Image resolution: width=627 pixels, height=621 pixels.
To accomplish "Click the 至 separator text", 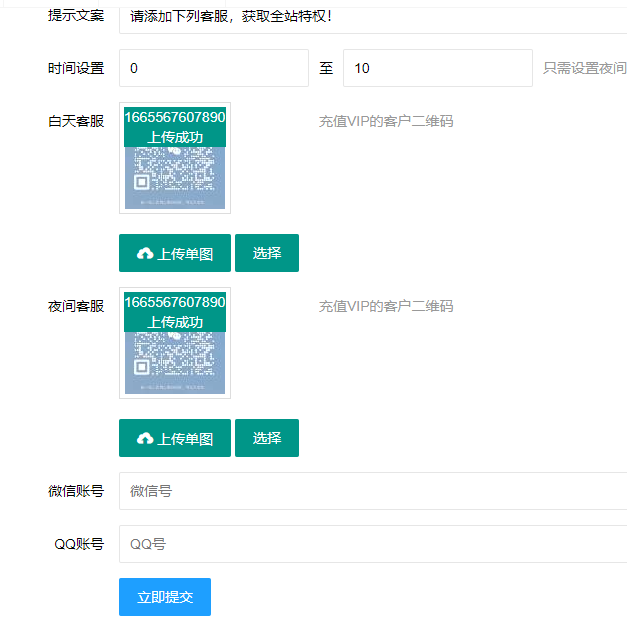I will click(326, 68).
